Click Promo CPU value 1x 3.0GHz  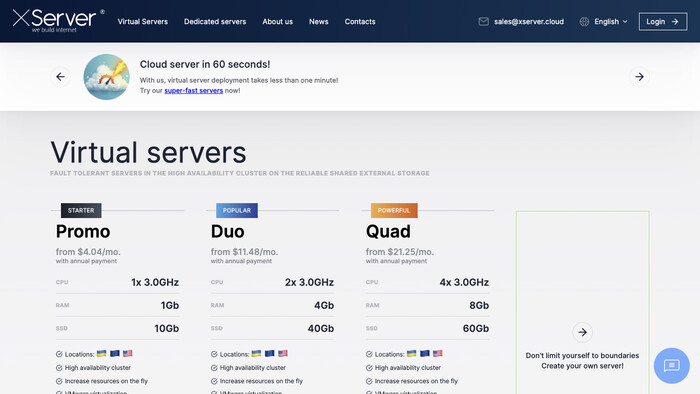tap(155, 282)
